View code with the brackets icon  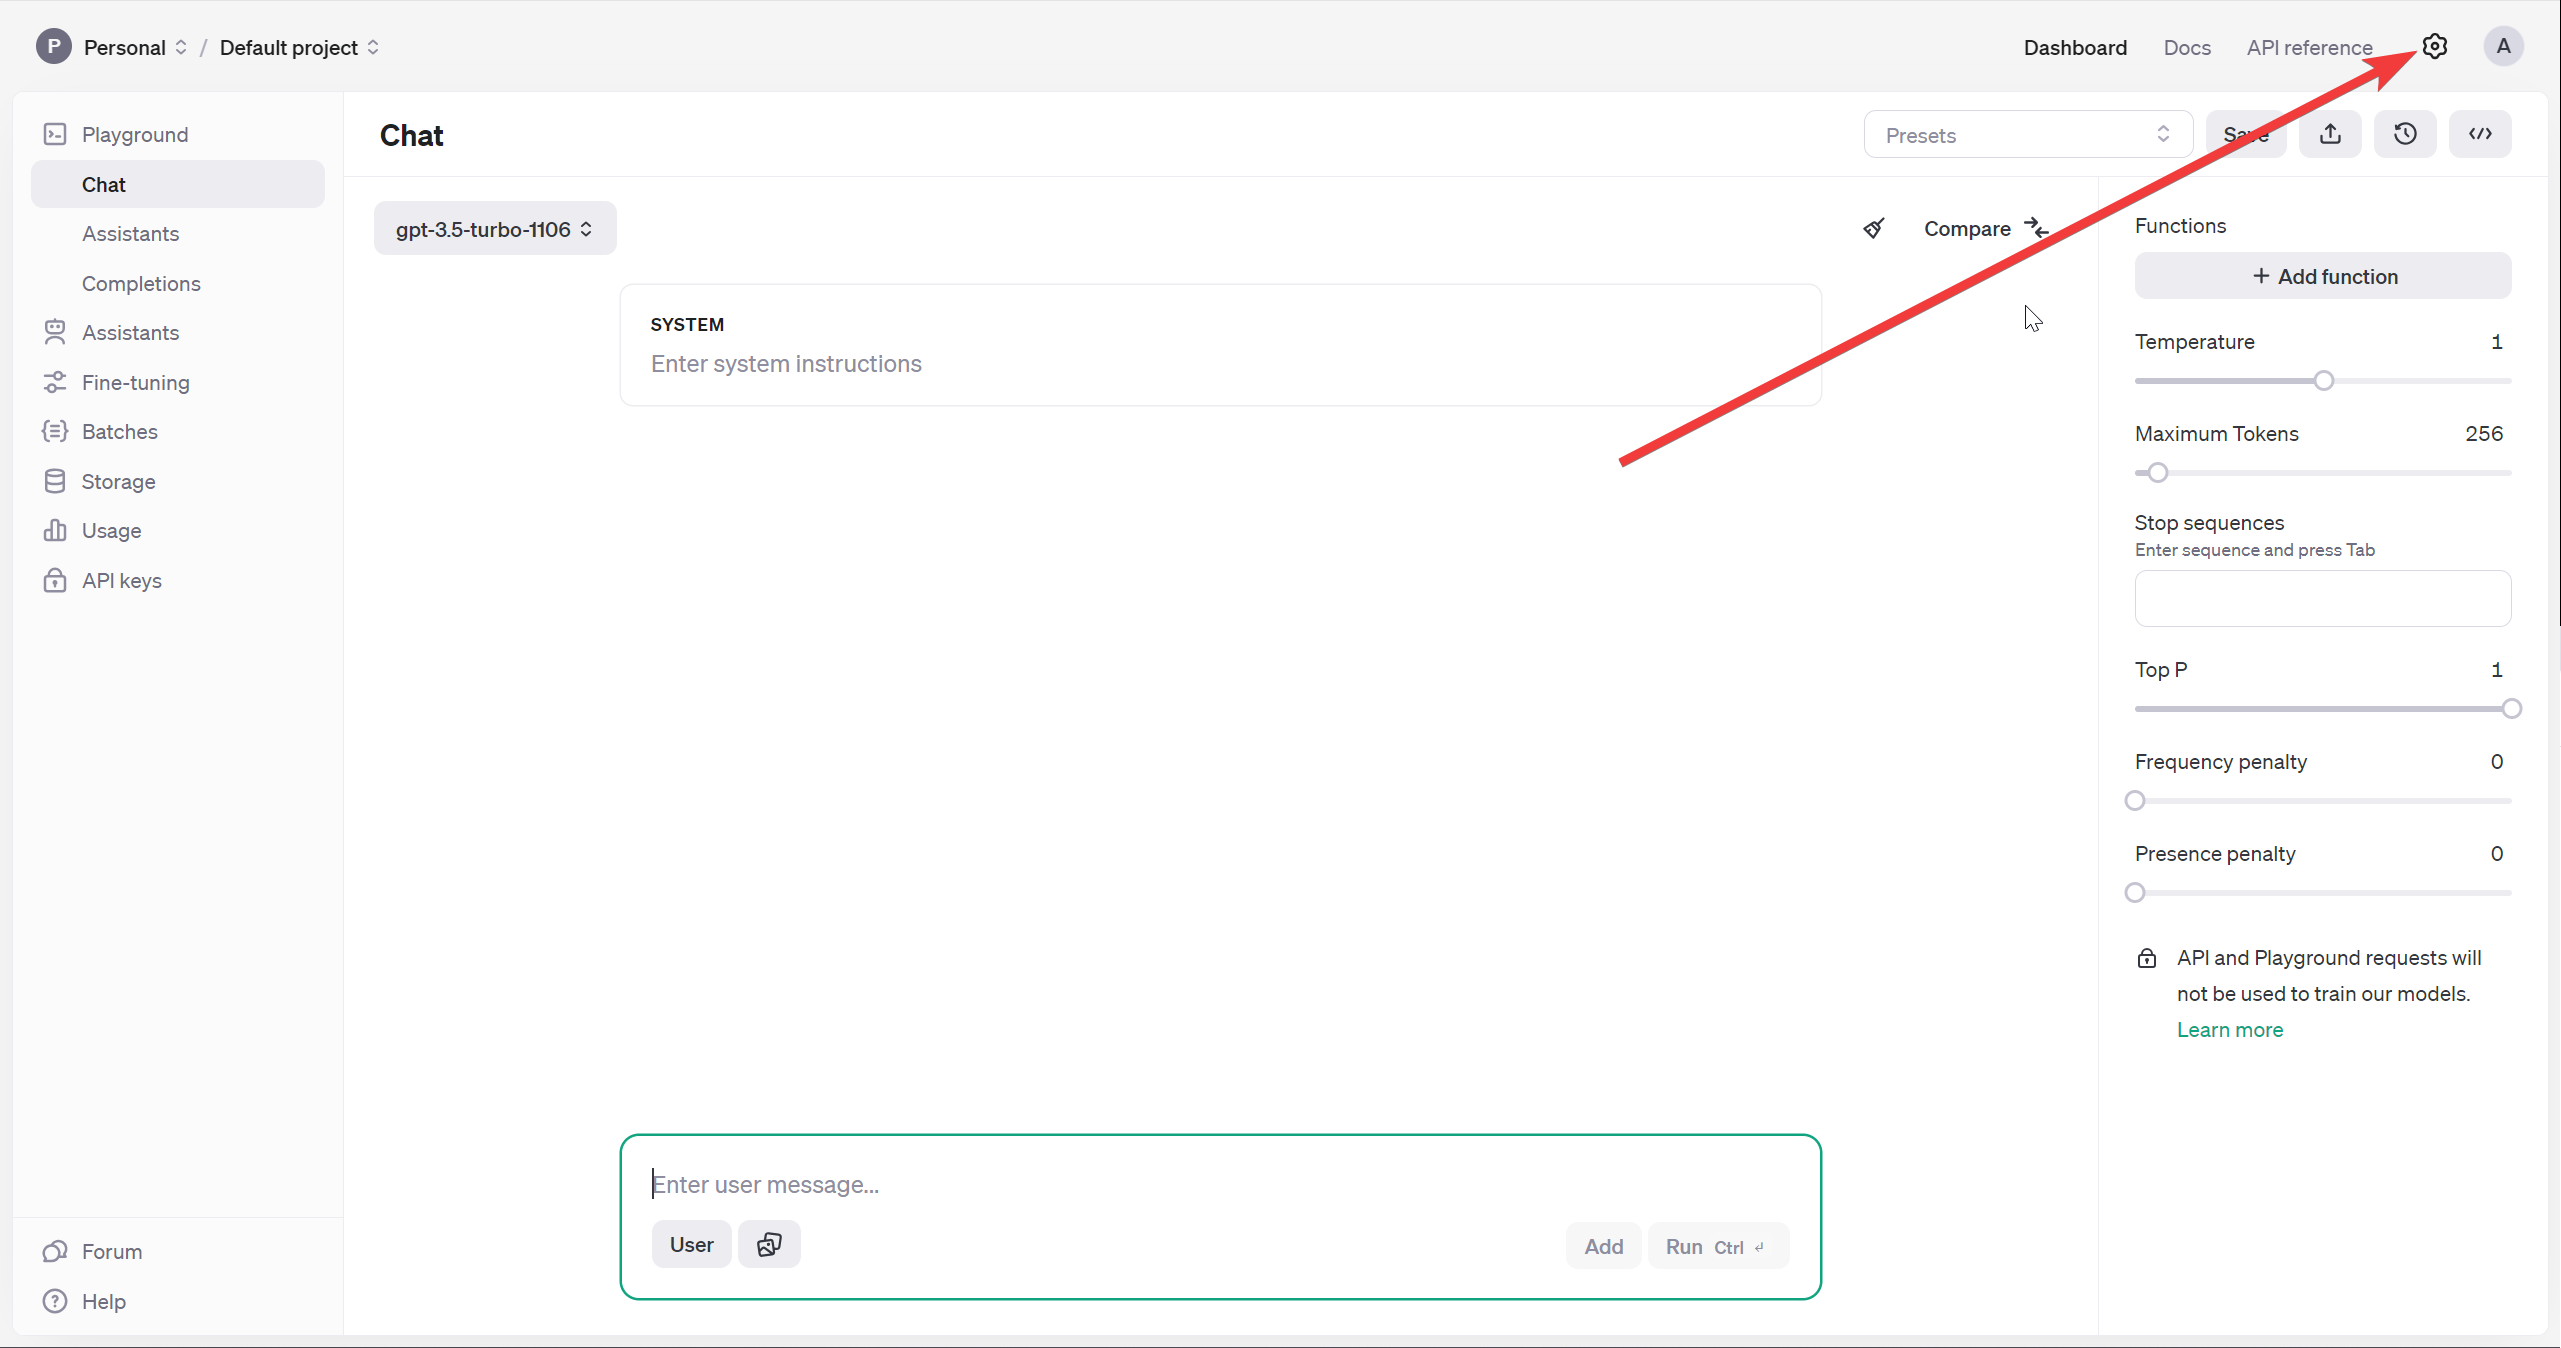[2480, 134]
